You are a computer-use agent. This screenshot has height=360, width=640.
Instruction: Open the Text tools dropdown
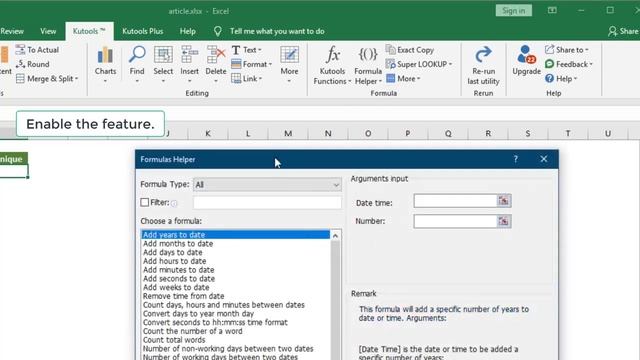[247, 50]
